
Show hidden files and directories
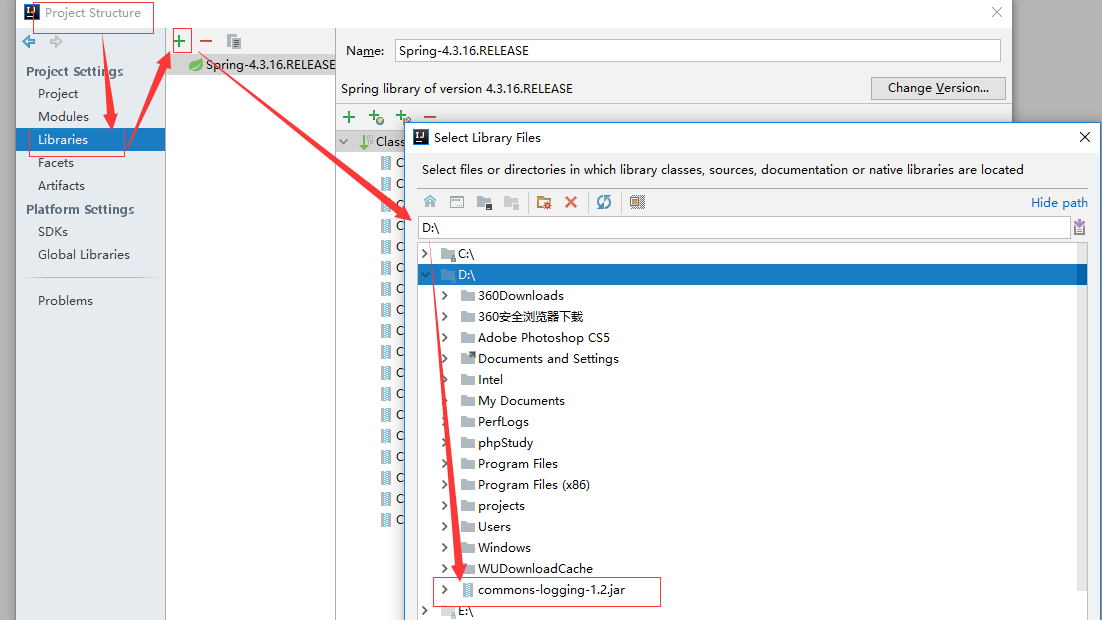(x=637, y=202)
